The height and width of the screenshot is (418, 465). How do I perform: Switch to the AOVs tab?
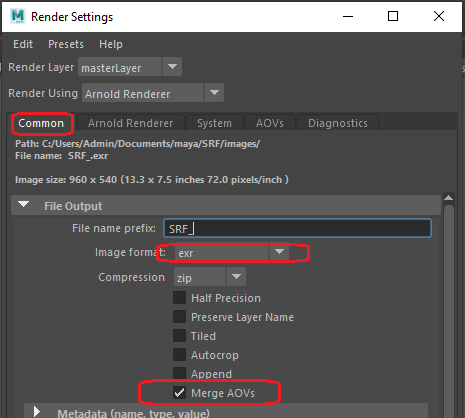[270, 123]
